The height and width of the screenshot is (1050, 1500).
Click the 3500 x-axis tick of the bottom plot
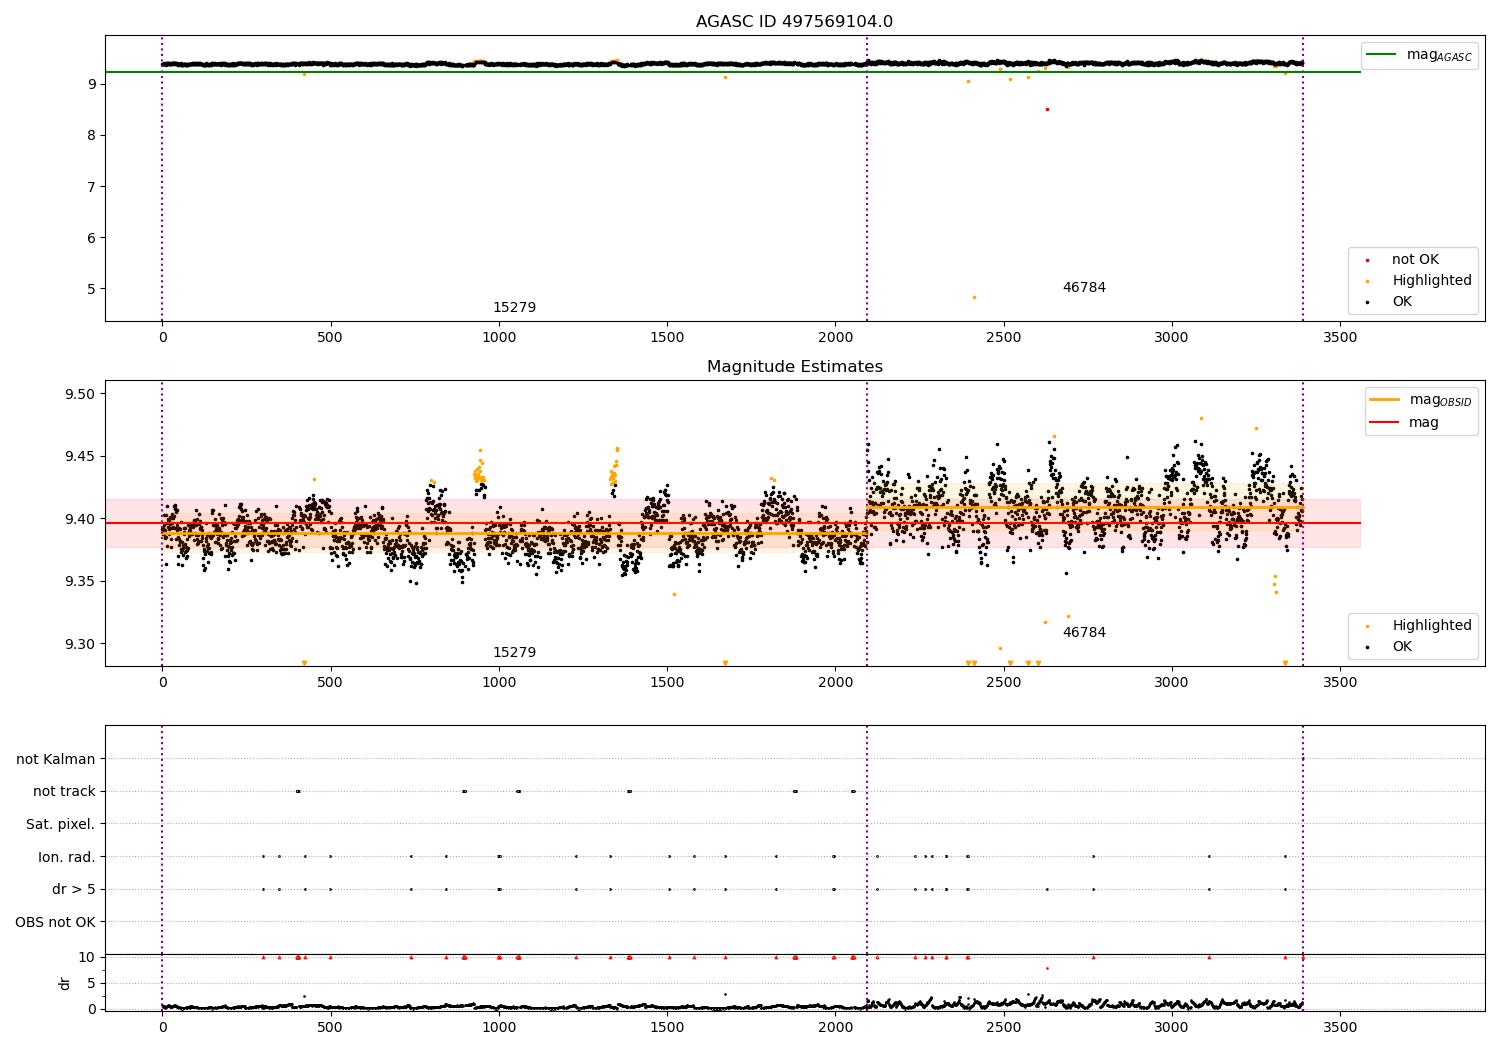click(1340, 1027)
